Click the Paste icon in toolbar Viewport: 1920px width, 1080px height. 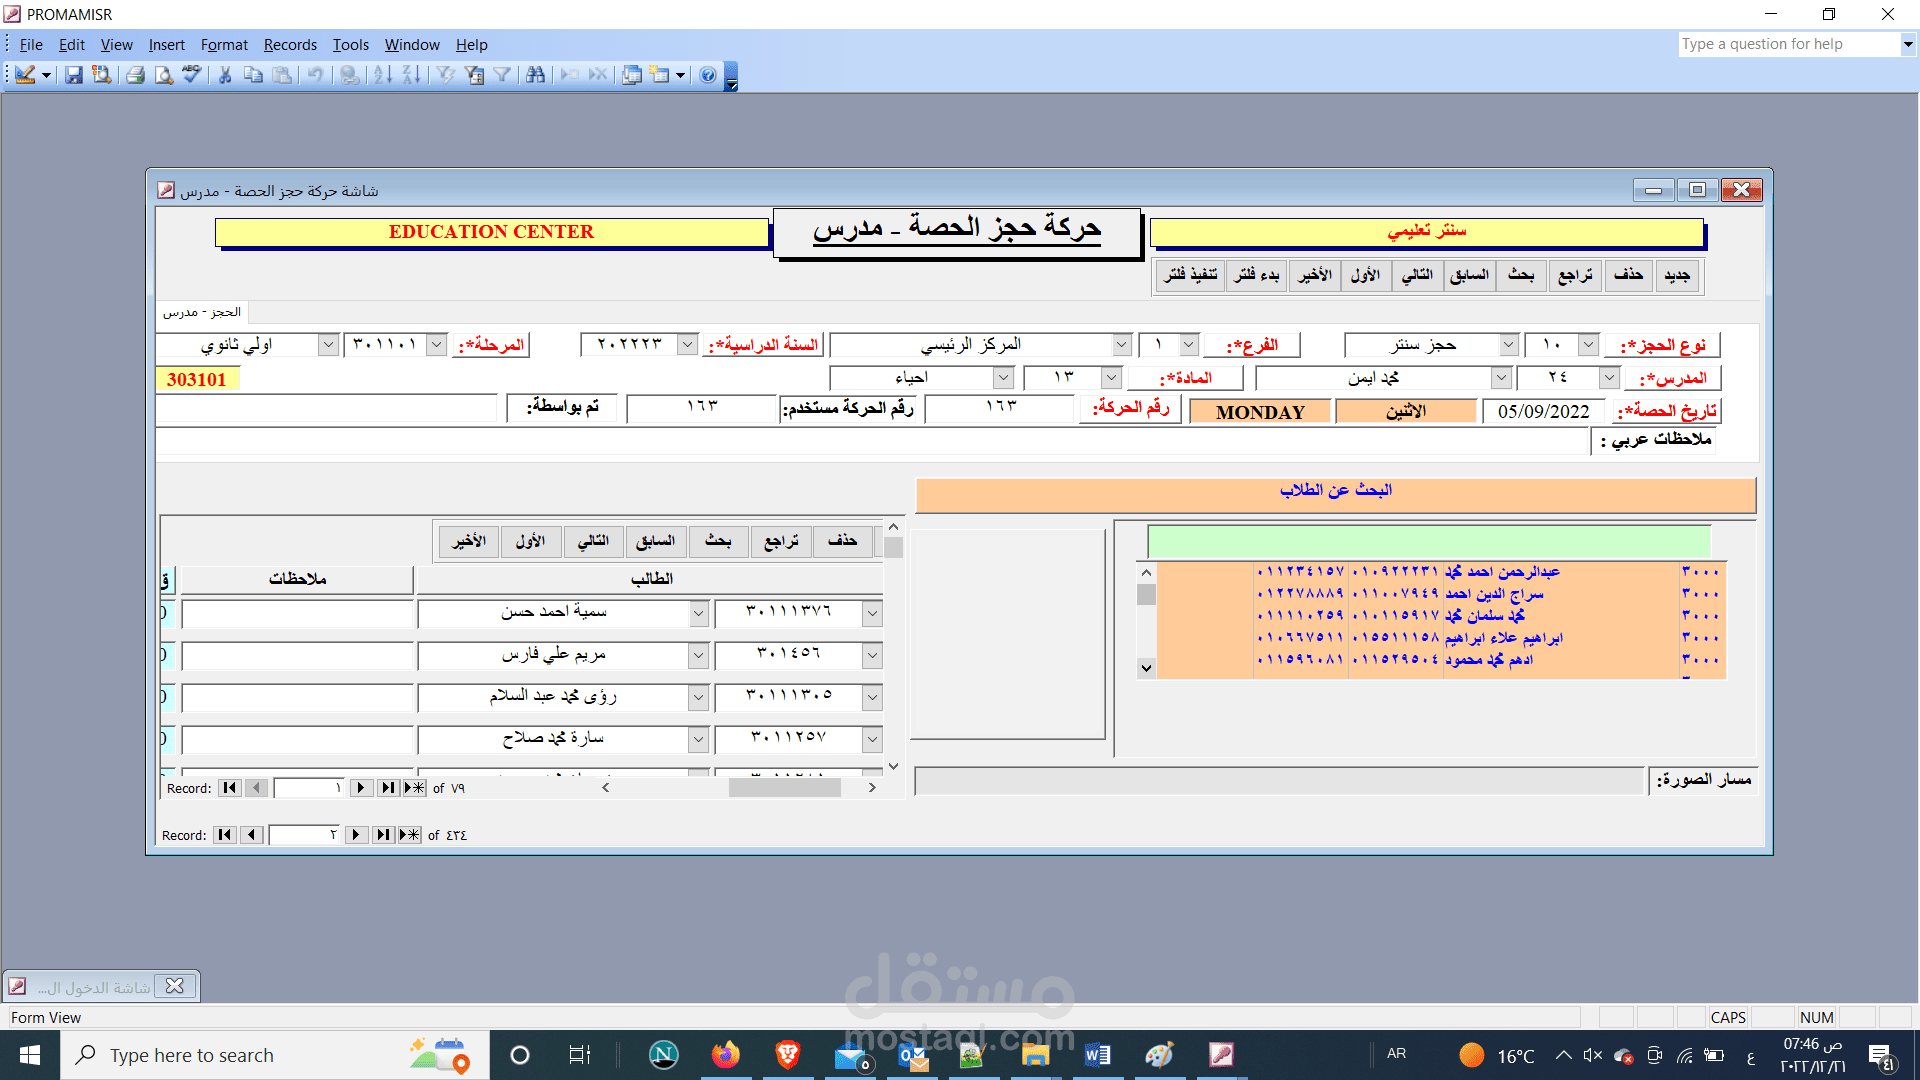point(283,75)
